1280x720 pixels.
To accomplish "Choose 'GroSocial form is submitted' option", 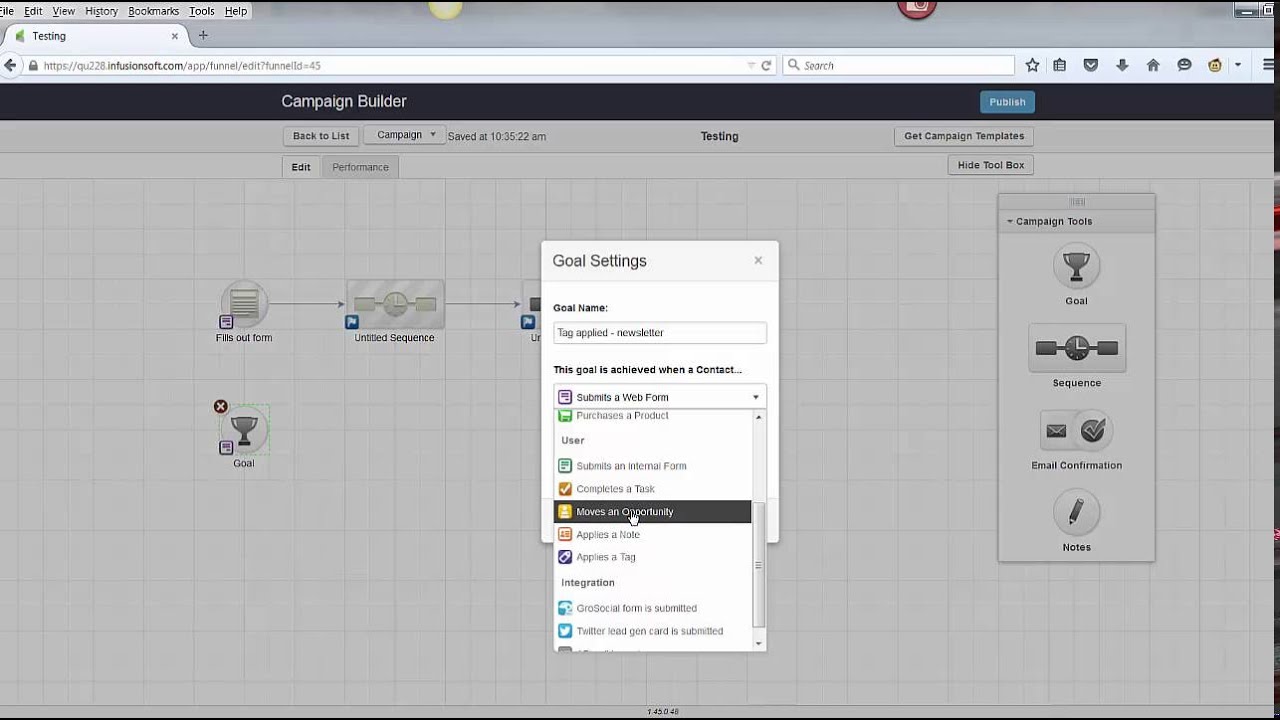I will [x=653, y=608].
